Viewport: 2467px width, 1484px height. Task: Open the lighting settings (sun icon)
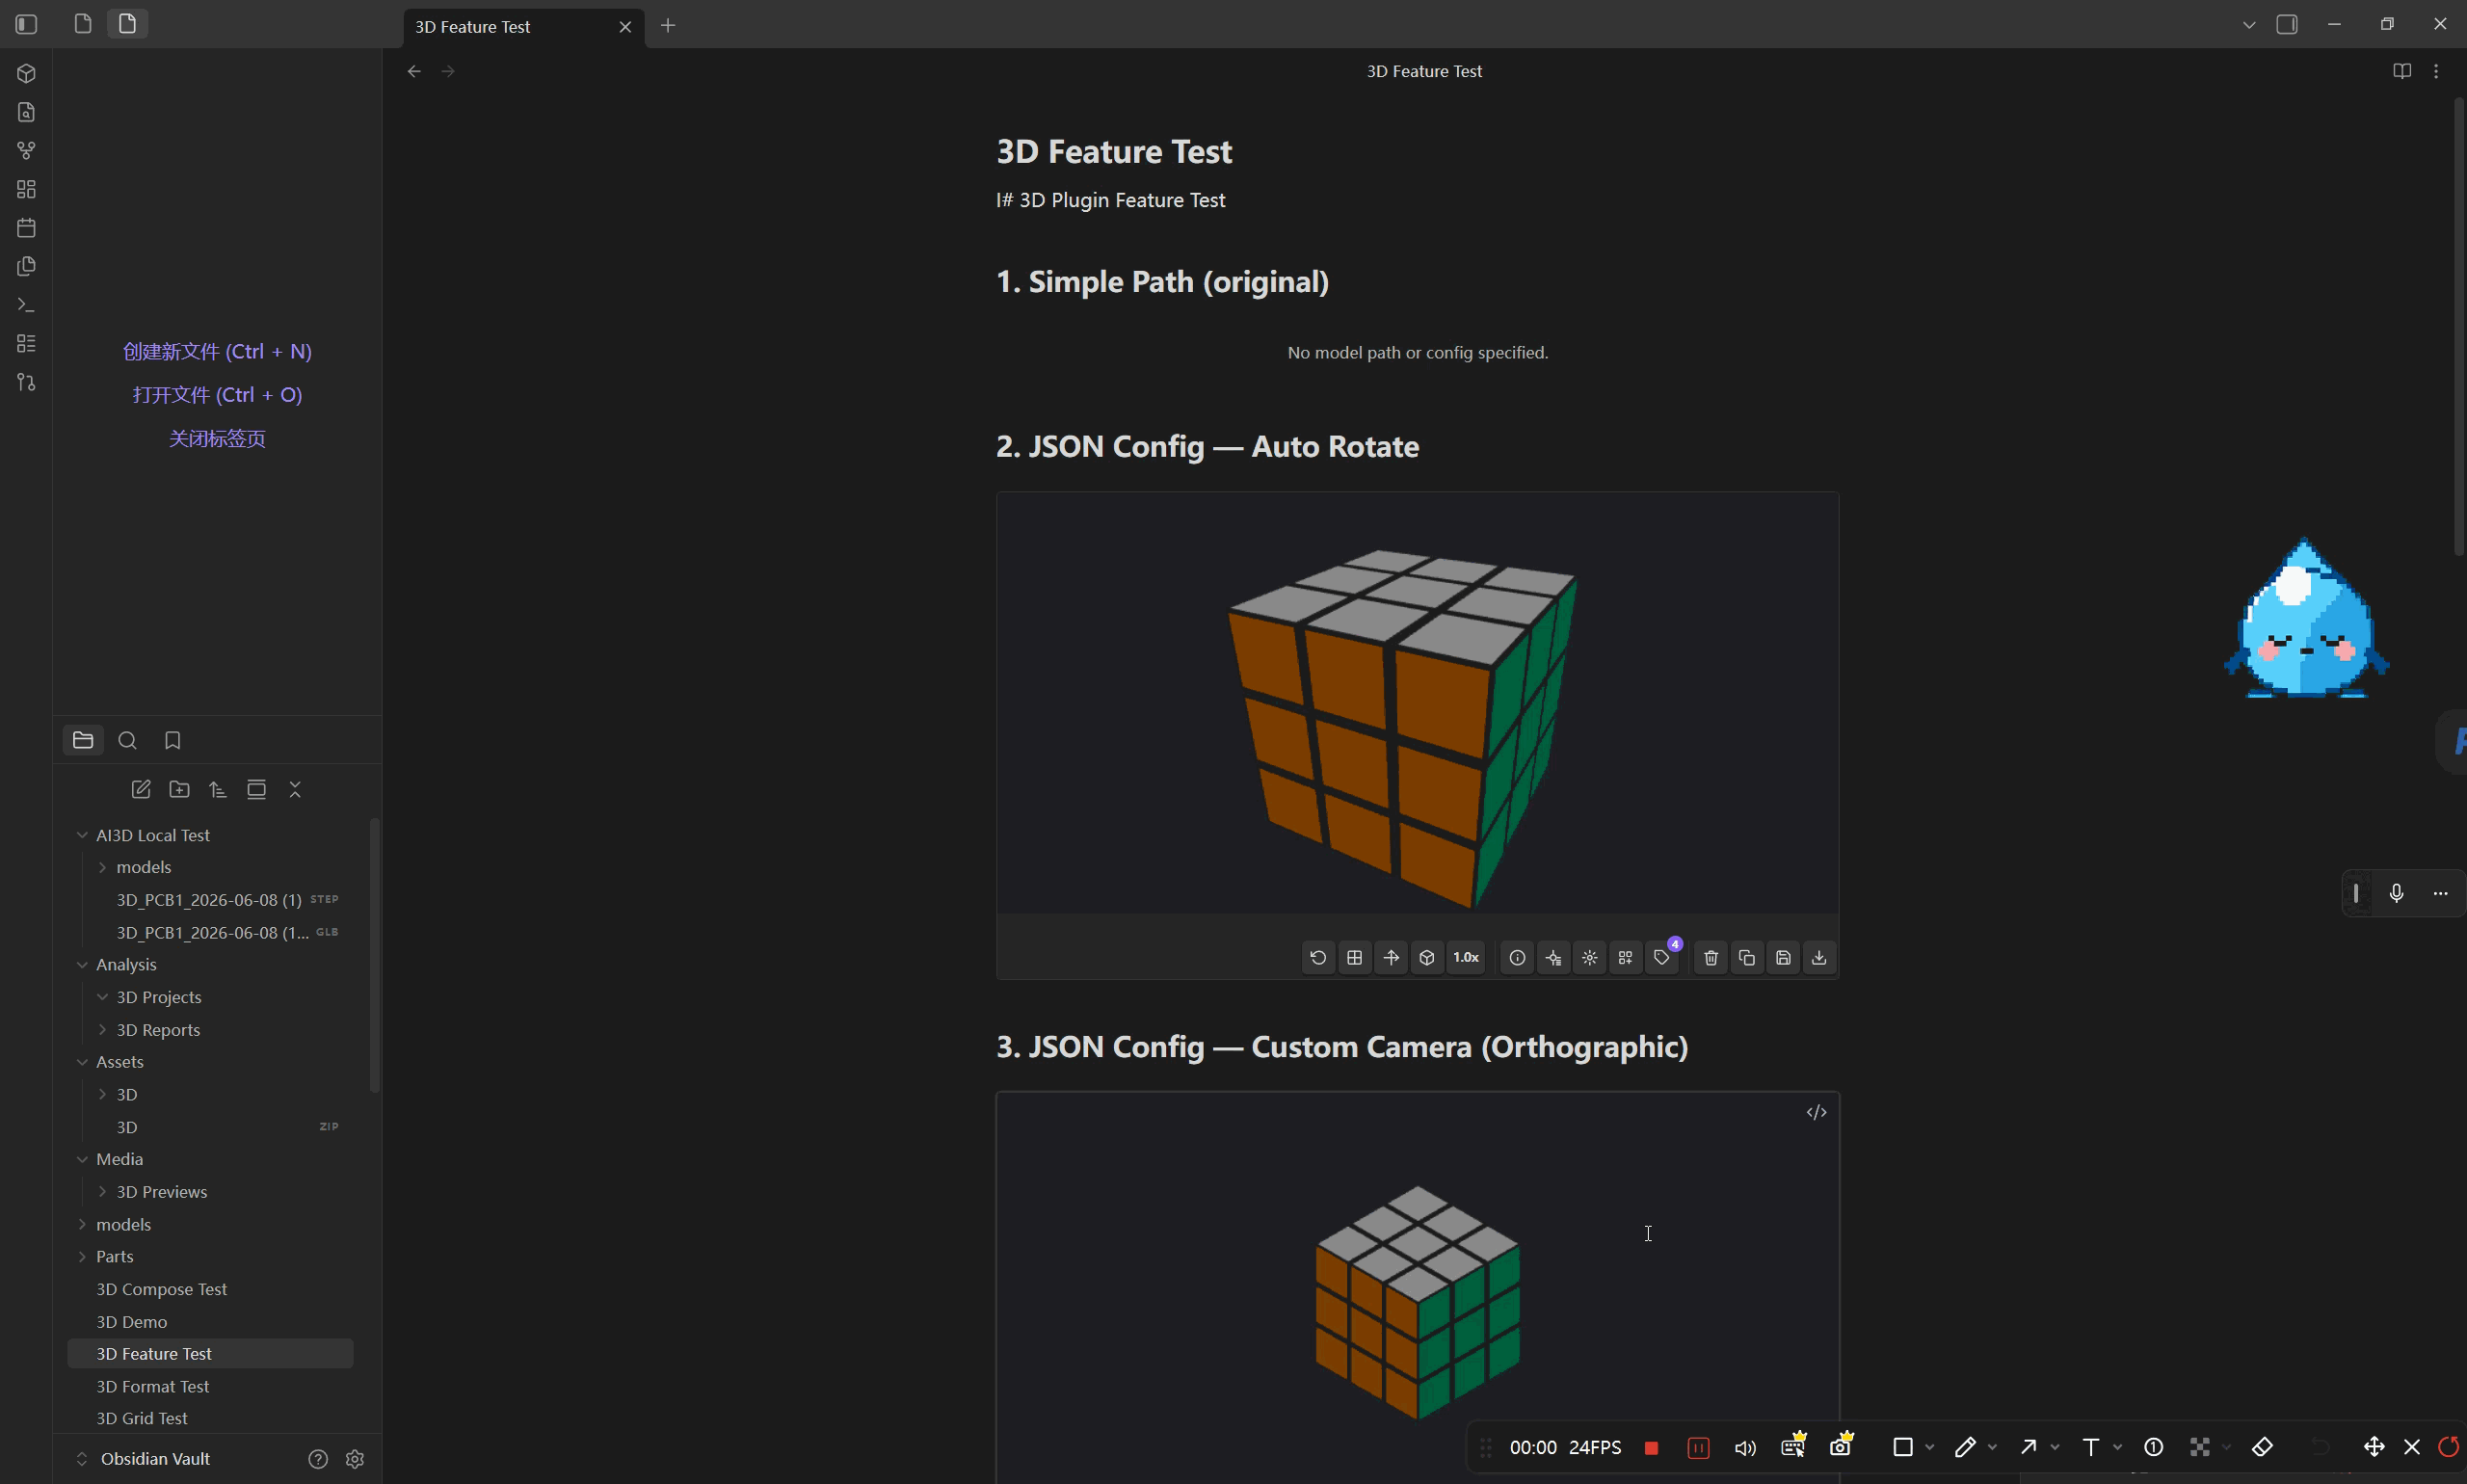1590,958
